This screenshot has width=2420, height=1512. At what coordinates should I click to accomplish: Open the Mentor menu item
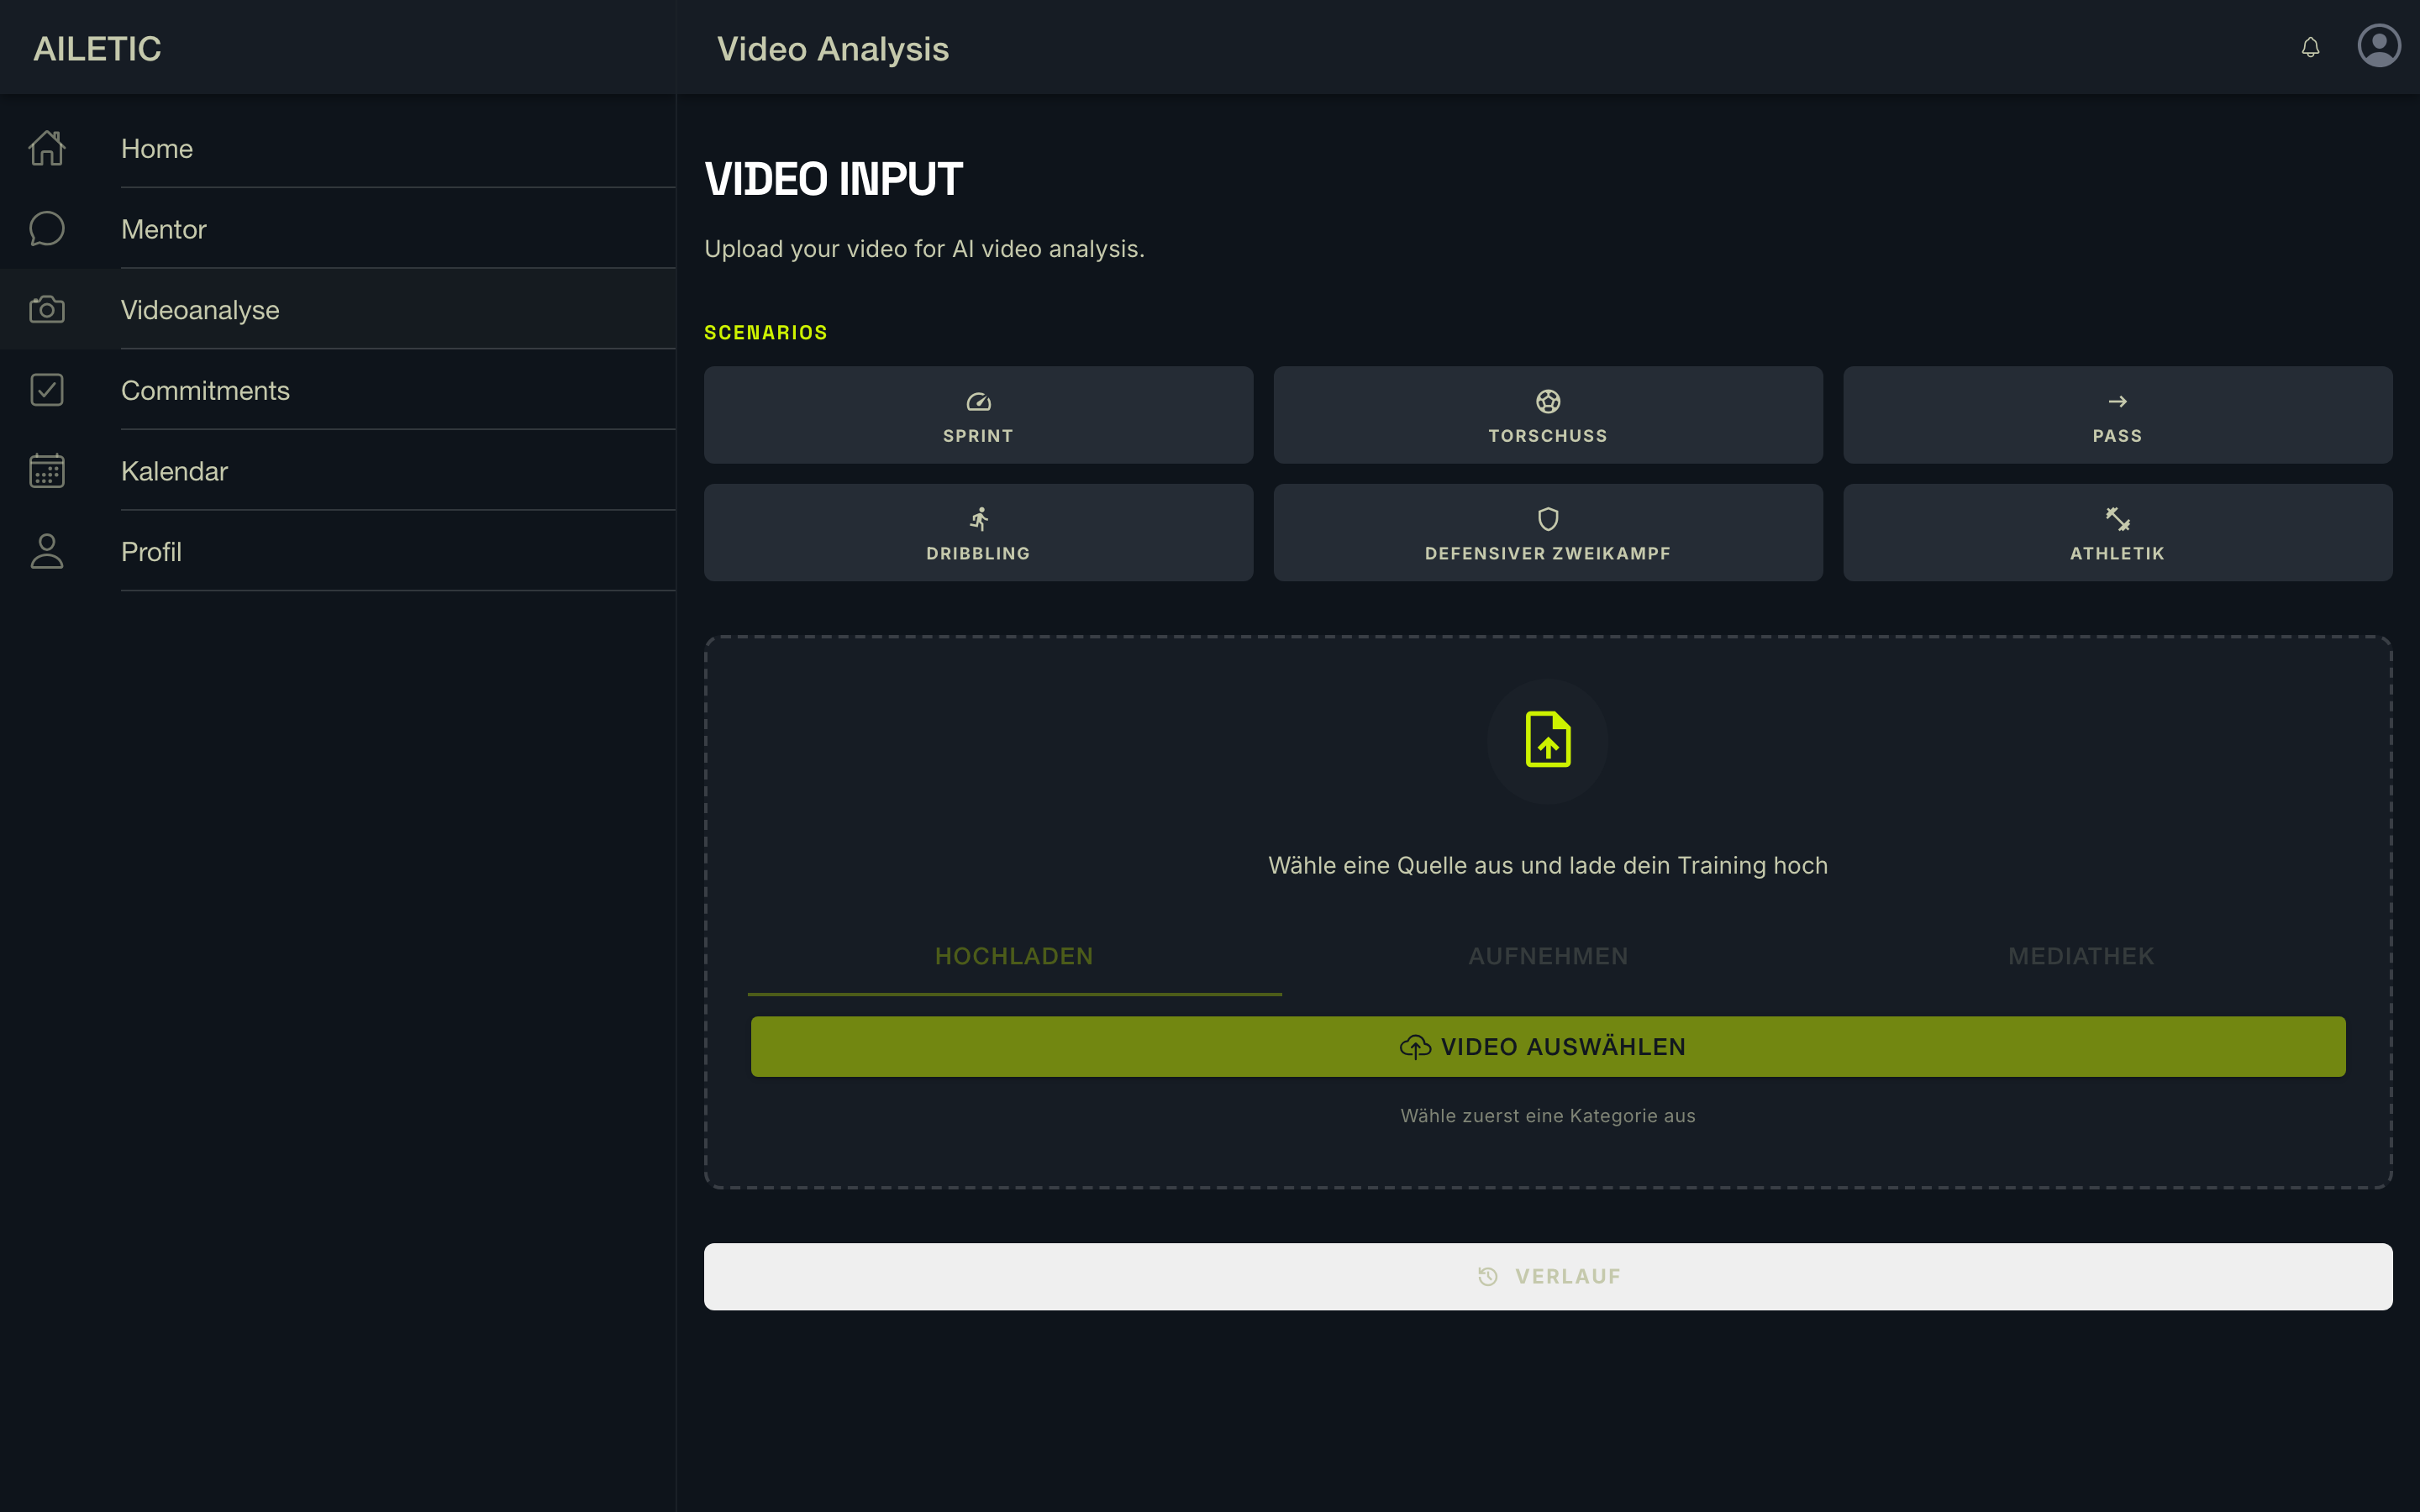point(338,229)
